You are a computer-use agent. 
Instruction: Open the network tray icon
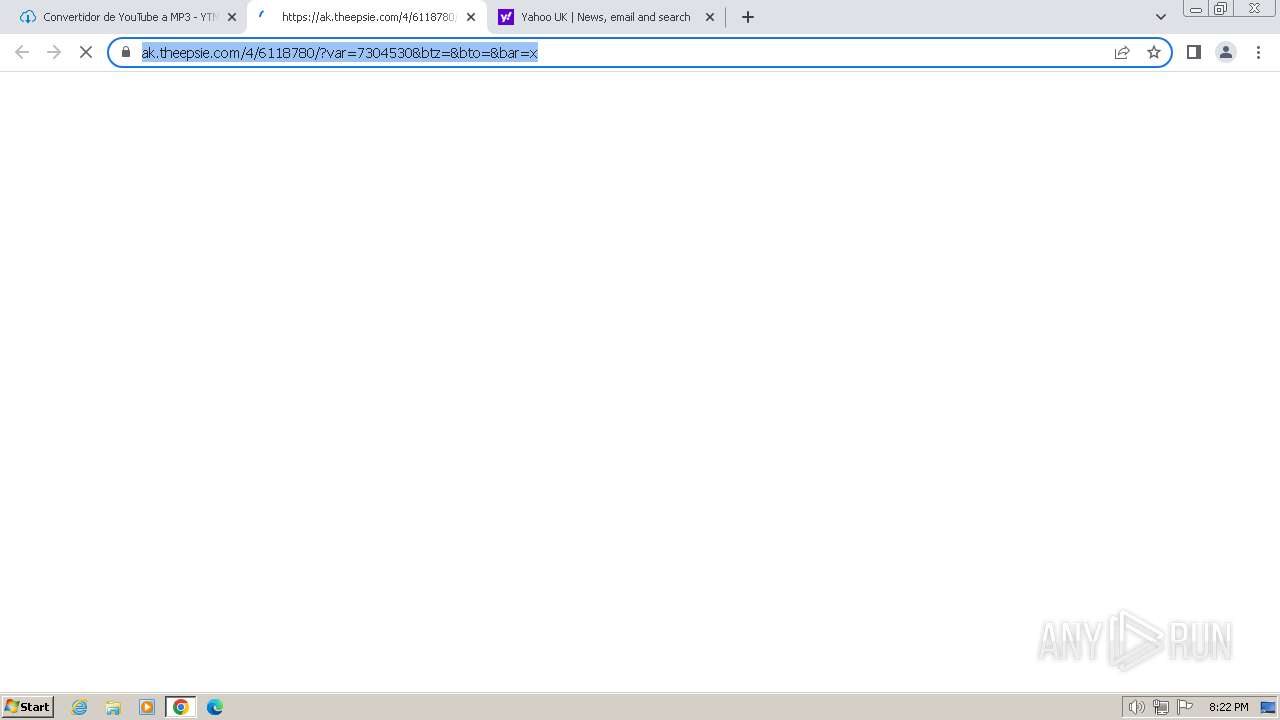tap(1161, 707)
